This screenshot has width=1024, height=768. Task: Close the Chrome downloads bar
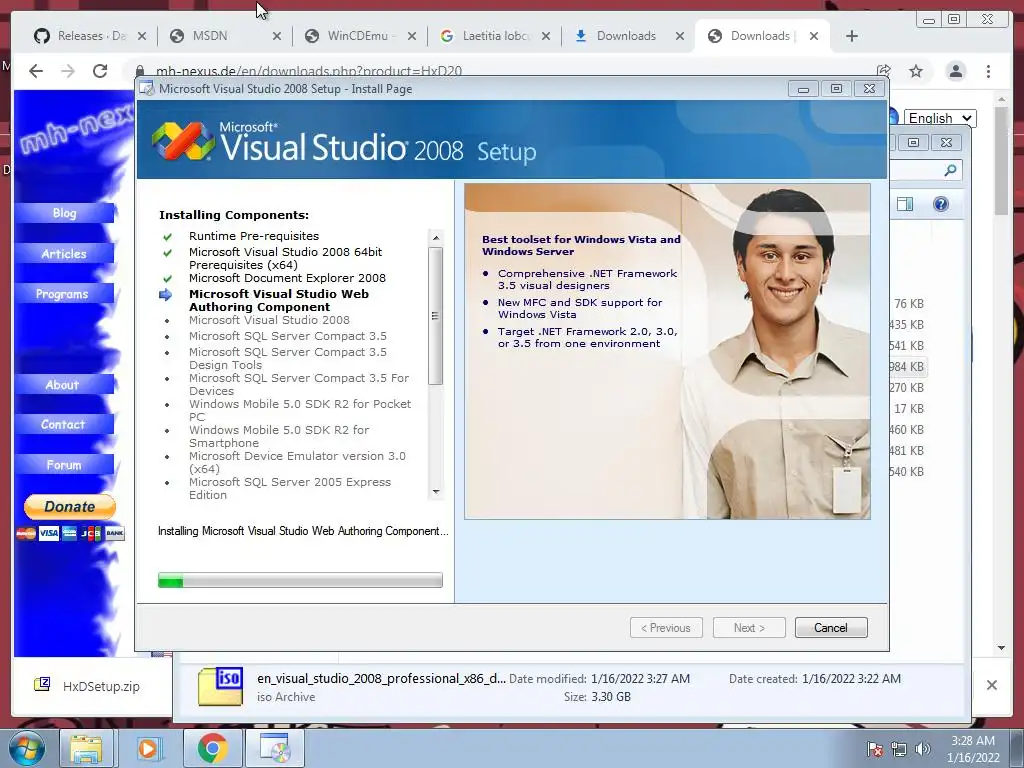coord(991,685)
